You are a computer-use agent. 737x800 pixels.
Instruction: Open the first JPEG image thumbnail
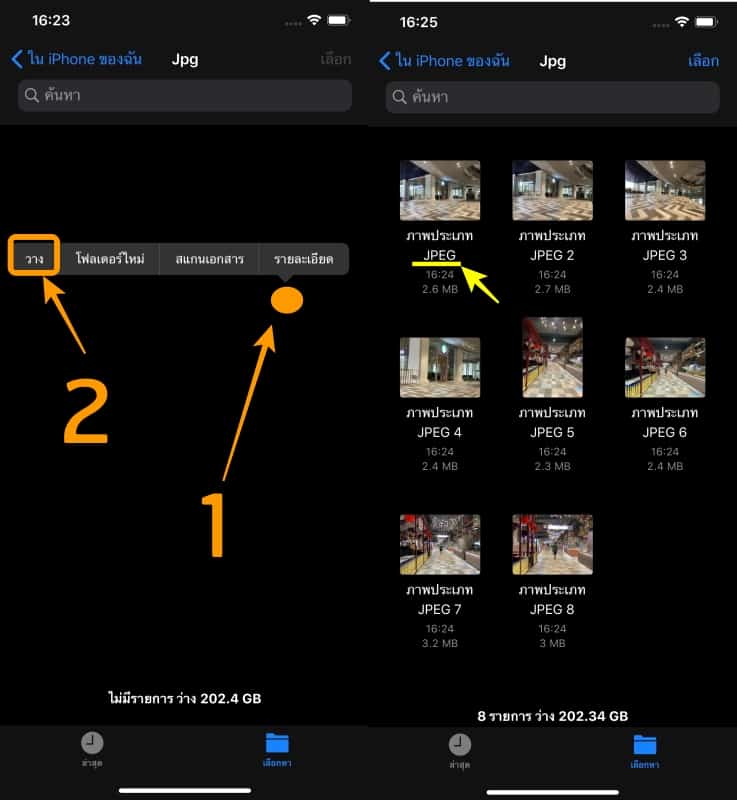[x=440, y=190]
